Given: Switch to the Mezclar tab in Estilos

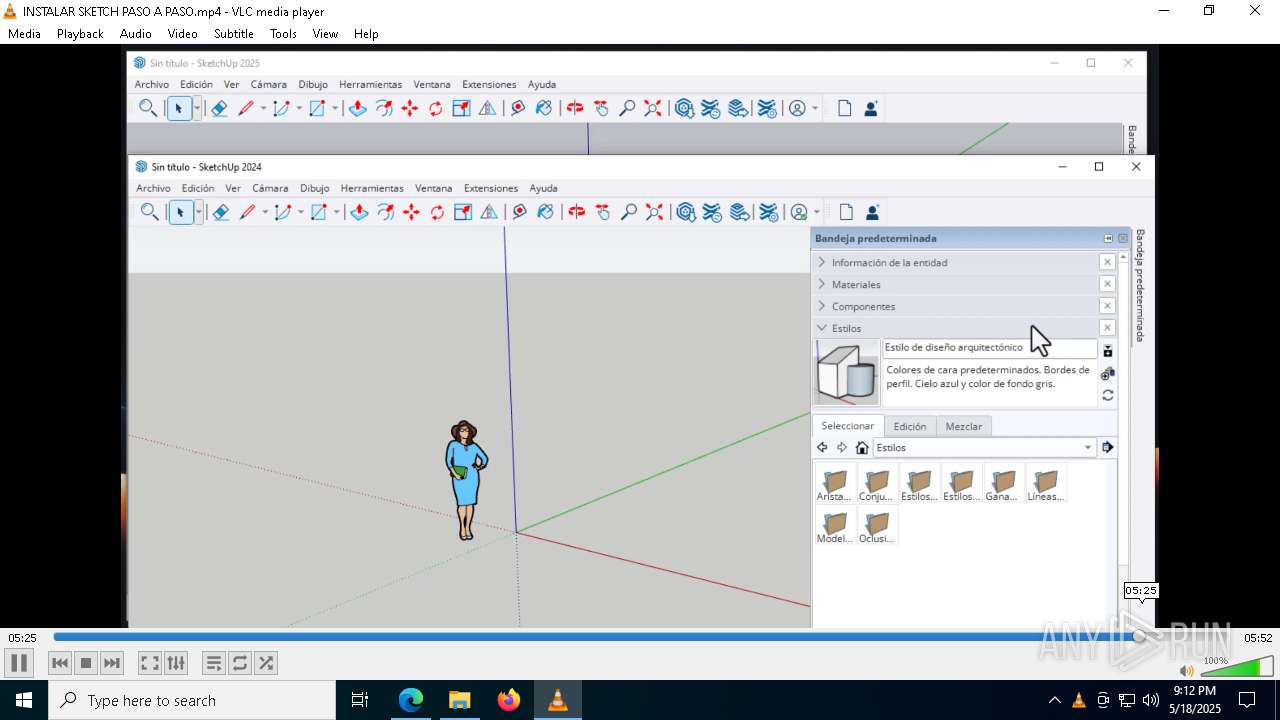Looking at the screenshot, I should (963, 426).
